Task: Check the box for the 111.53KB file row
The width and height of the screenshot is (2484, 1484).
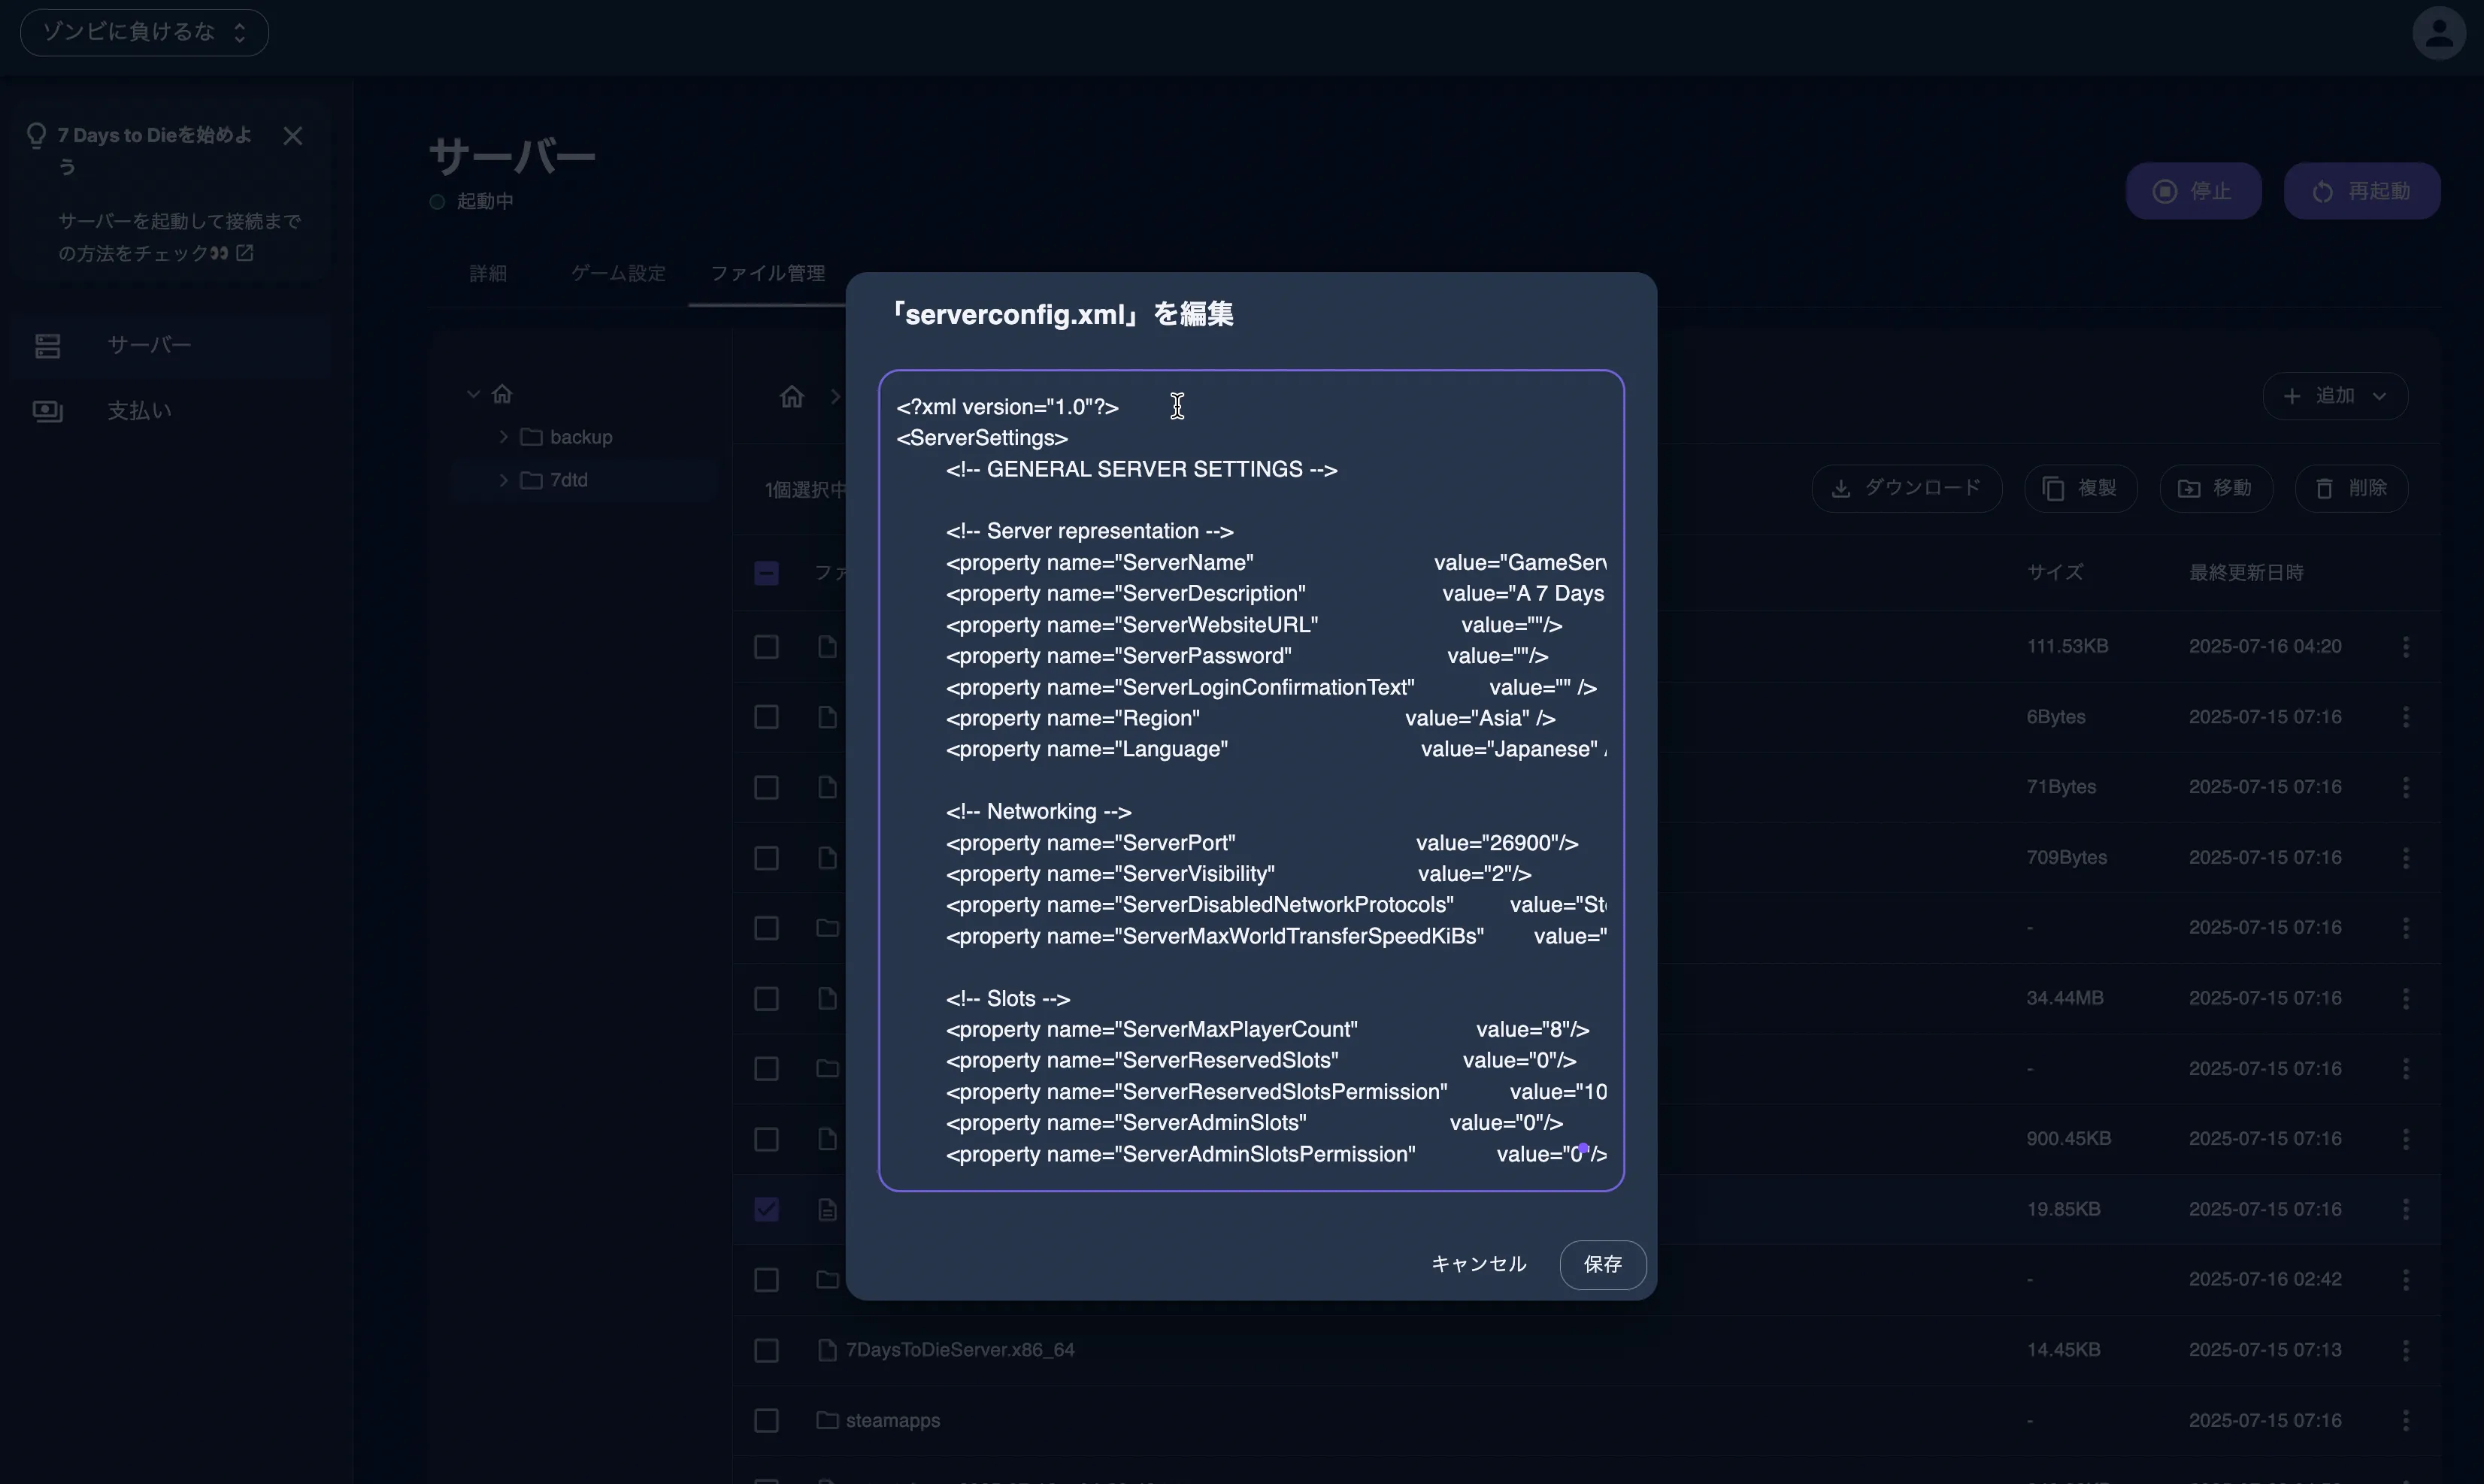Action: point(766,647)
